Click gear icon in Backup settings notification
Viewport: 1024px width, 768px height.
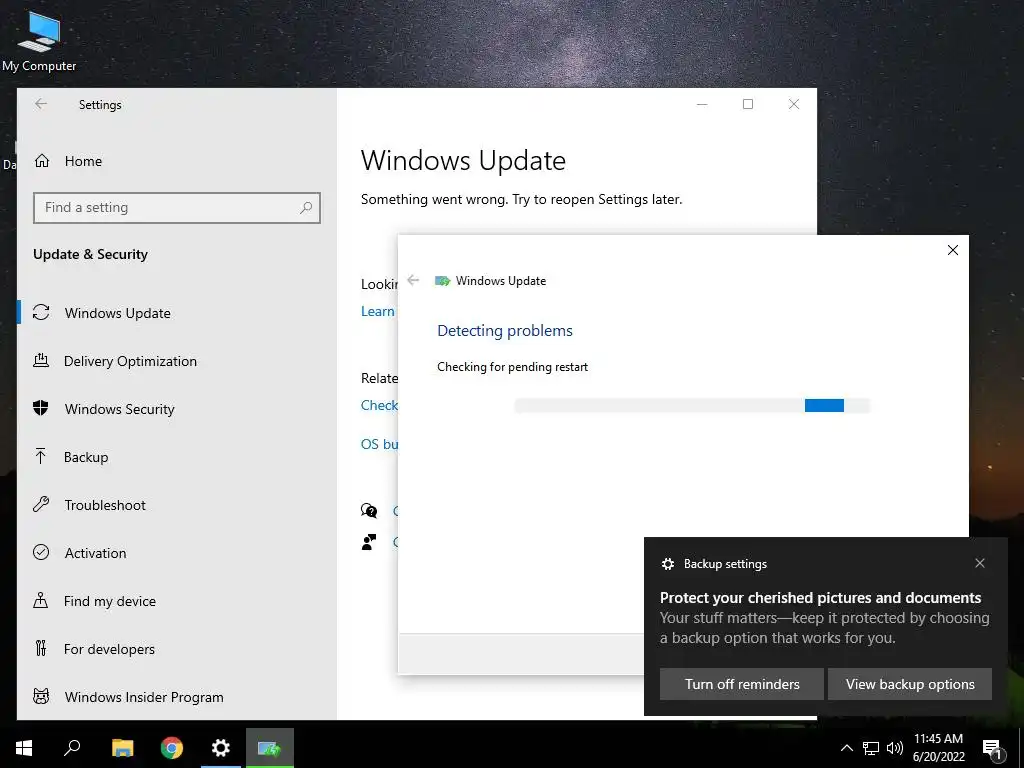click(x=667, y=564)
